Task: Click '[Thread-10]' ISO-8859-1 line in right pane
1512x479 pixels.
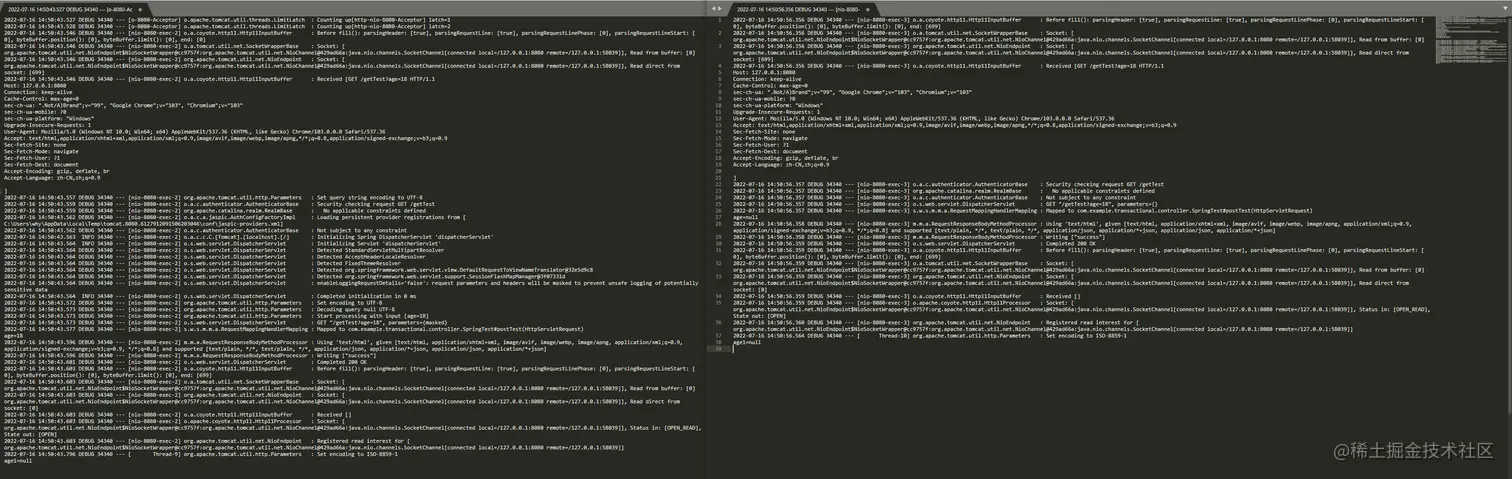Action: [930, 336]
